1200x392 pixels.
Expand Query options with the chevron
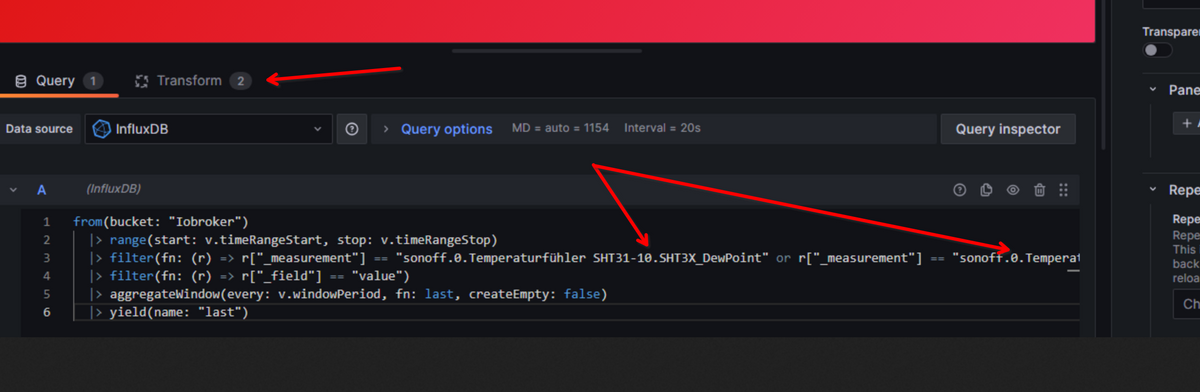coord(386,129)
